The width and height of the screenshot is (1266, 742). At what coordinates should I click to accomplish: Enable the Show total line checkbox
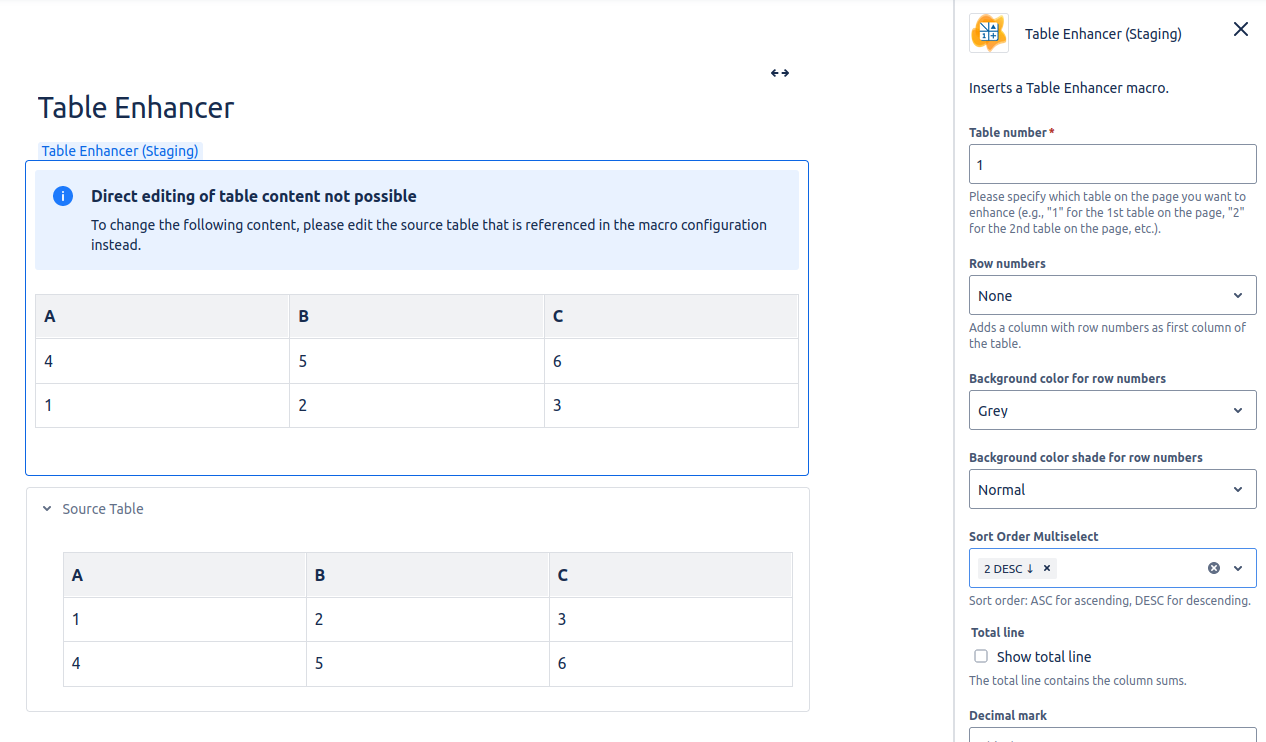pyautogui.click(x=981, y=657)
